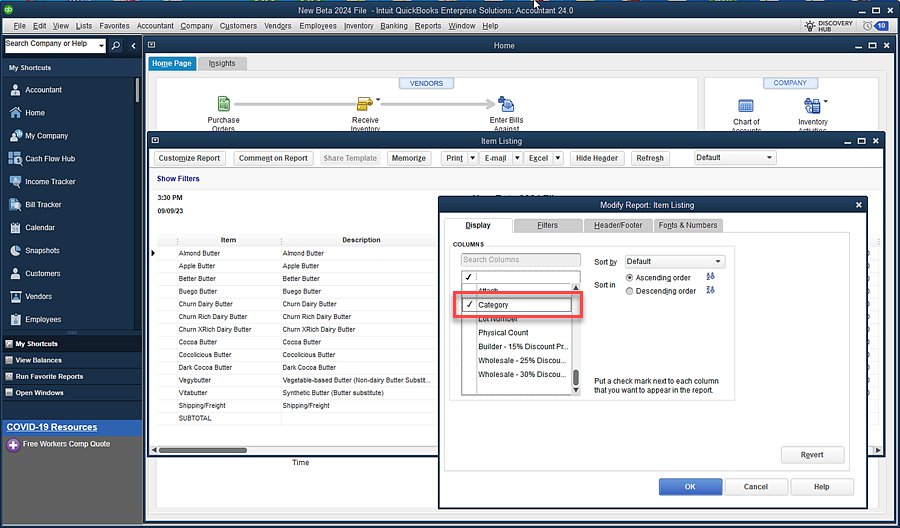900x528 pixels.
Task: Switch to the Filters tab
Action: point(547,225)
